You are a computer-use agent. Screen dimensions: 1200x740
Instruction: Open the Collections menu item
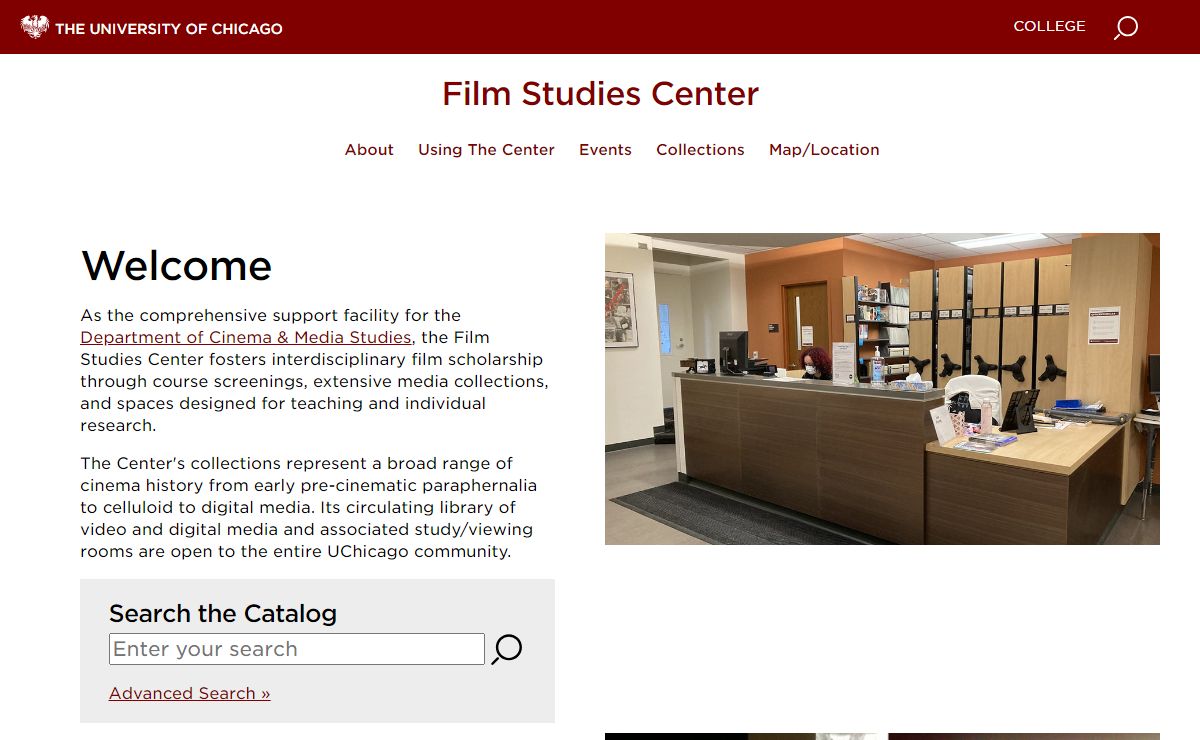[x=700, y=150]
